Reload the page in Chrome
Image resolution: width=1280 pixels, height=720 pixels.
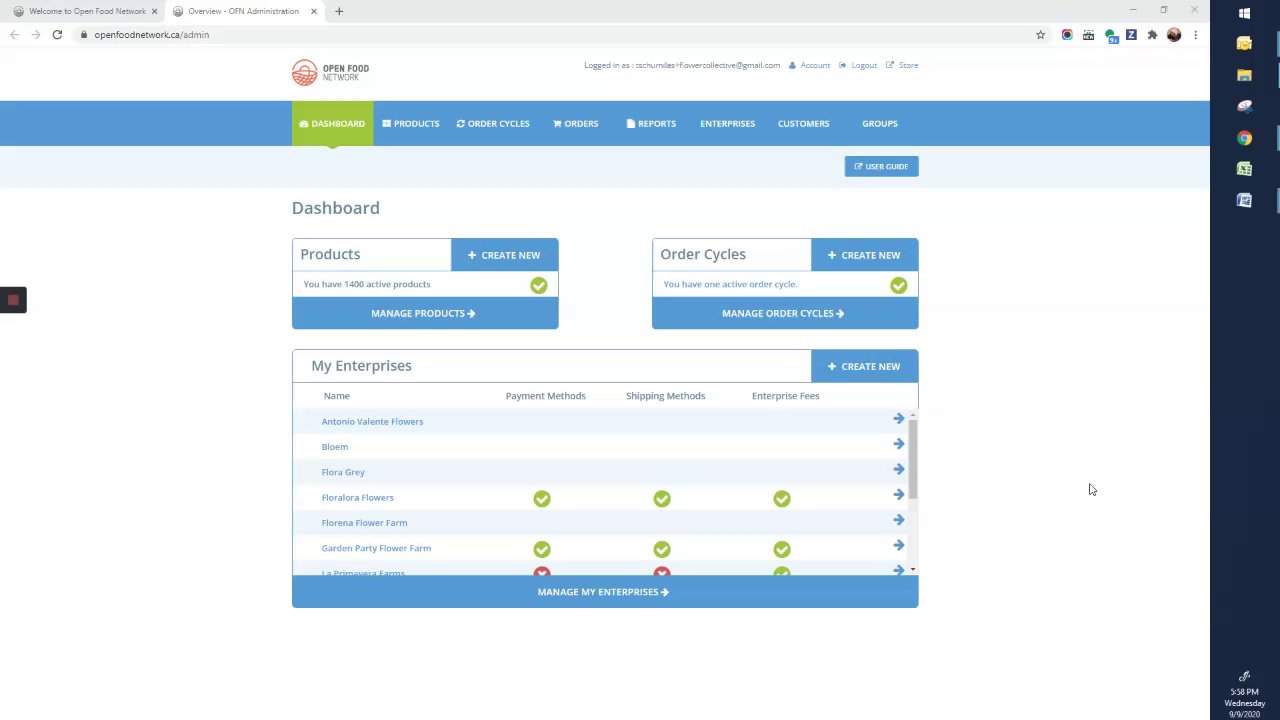(57, 34)
